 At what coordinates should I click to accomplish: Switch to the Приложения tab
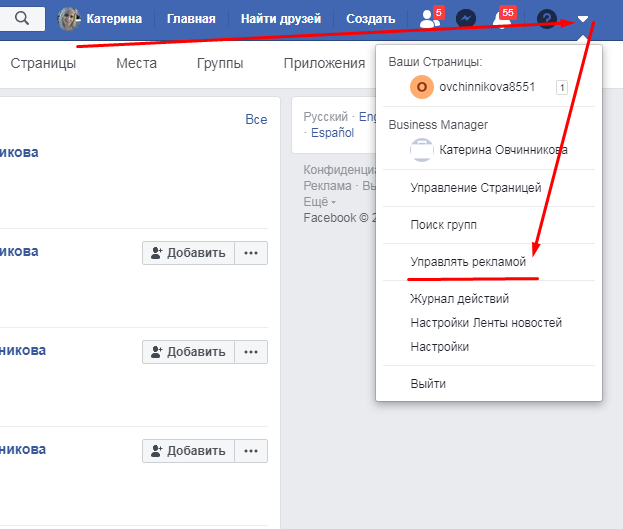[x=324, y=63]
